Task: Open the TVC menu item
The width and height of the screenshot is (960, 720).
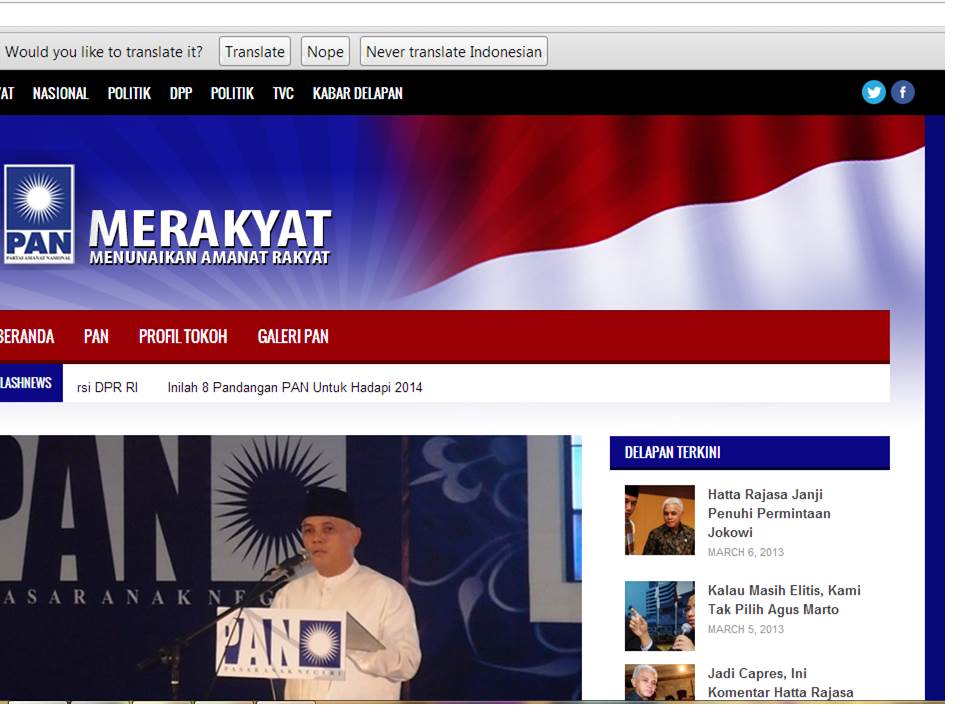Action: [283, 94]
